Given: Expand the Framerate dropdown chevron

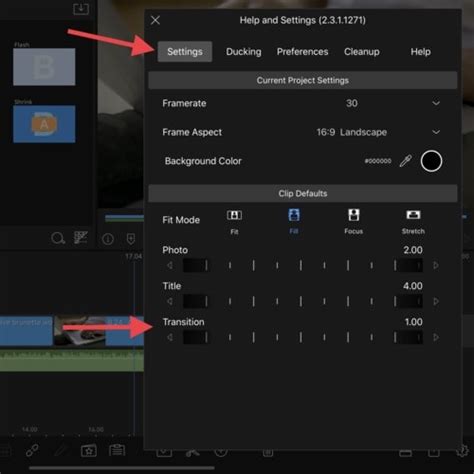Looking at the screenshot, I should point(436,103).
